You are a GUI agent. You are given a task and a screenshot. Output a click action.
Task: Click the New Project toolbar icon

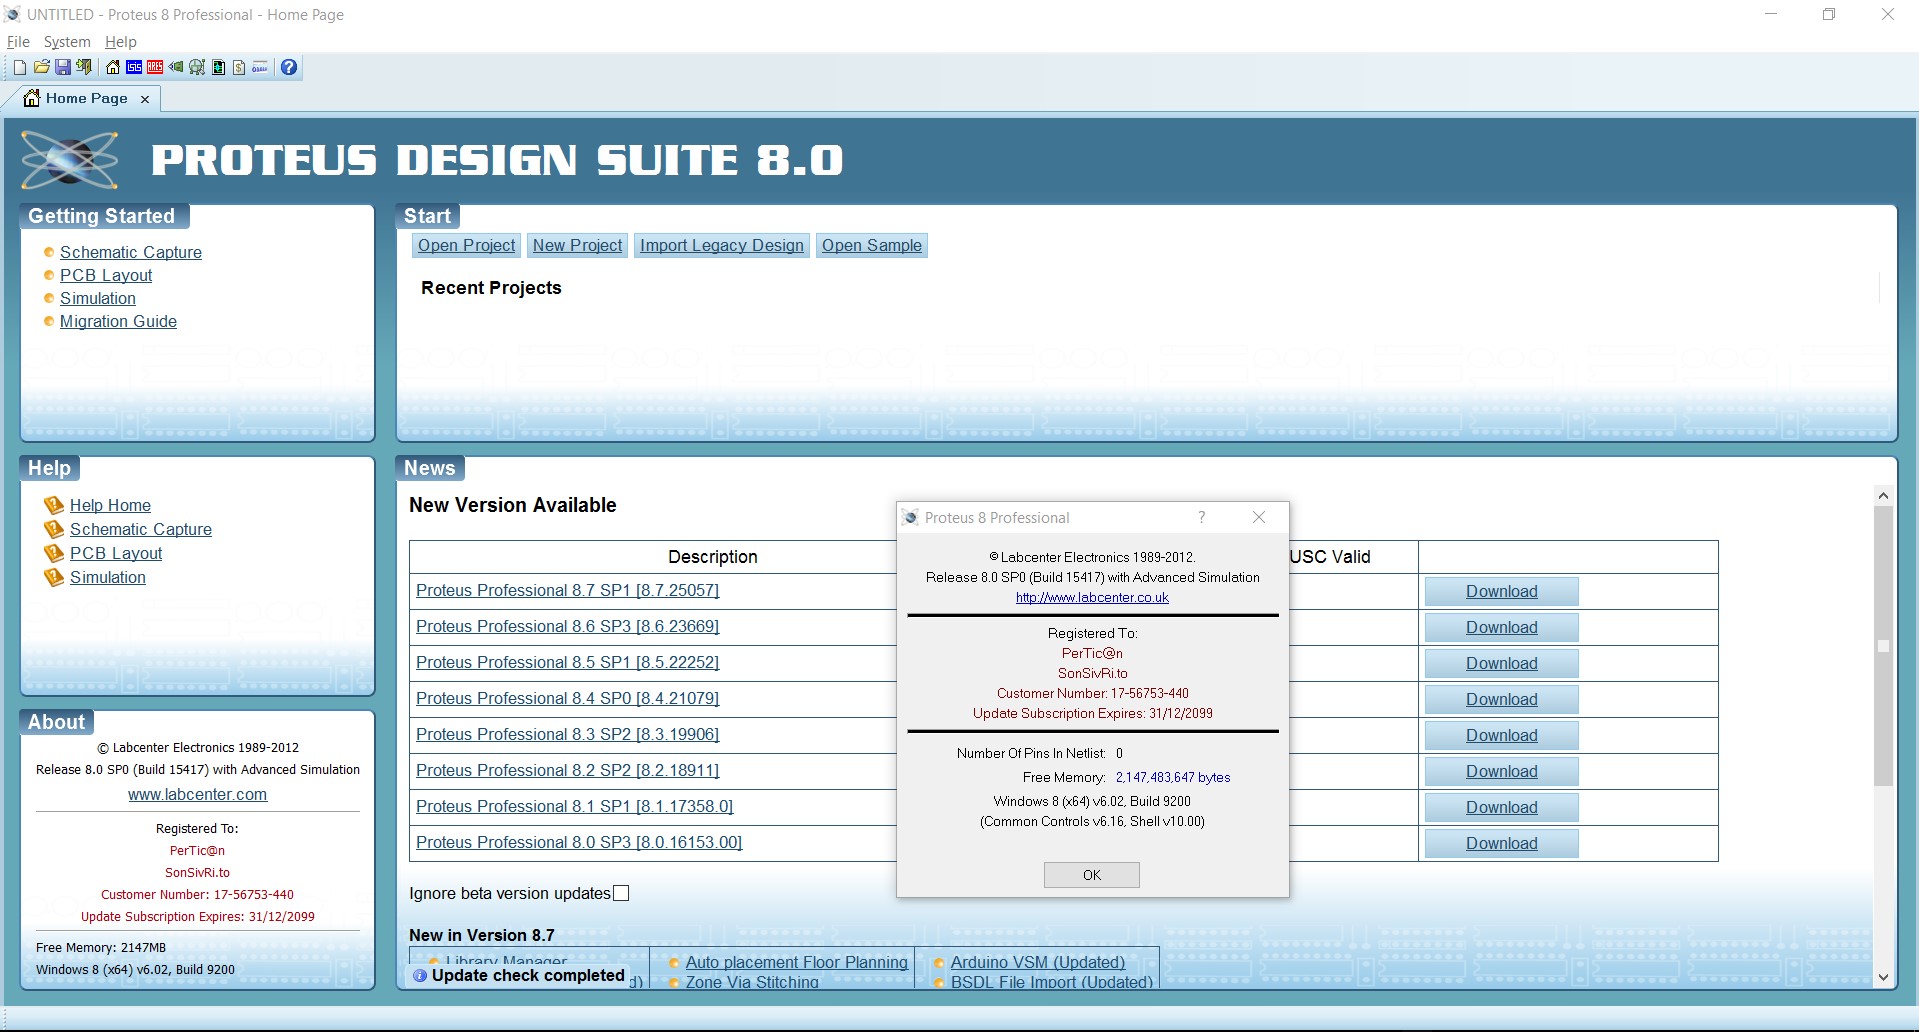point(19,67)
